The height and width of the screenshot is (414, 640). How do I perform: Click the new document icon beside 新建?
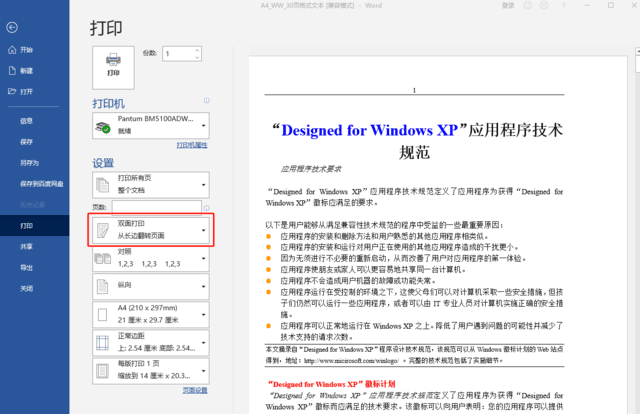click(12, 71)
